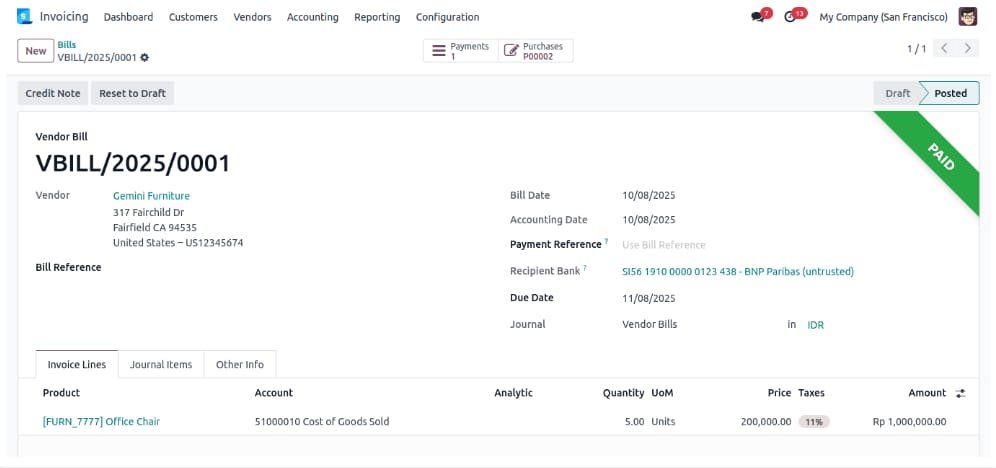Click the Account column header
This screenshot has height=468, width=996.
[274, 393]
